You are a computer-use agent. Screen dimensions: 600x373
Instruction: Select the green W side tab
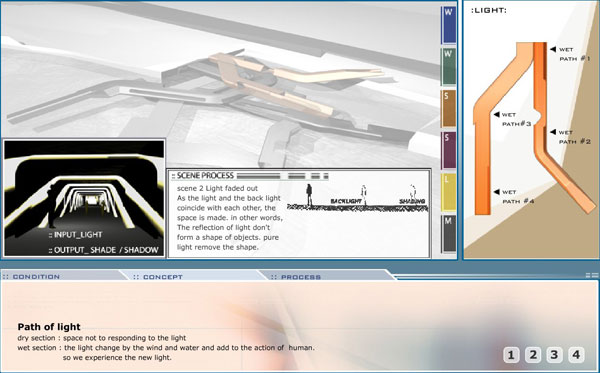pos(448,67)
